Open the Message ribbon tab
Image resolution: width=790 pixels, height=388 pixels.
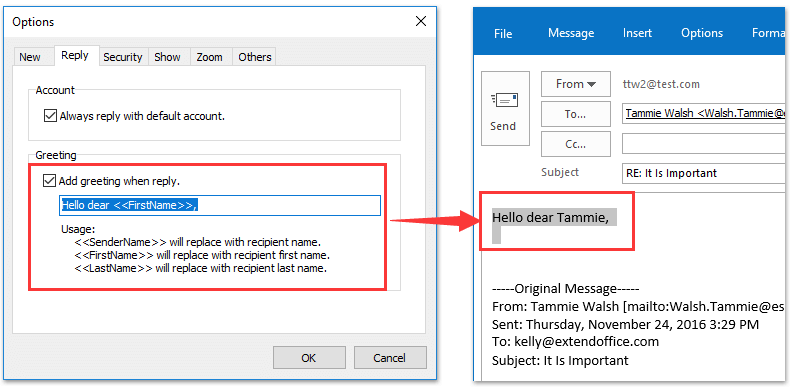click(x=571, y=33)
